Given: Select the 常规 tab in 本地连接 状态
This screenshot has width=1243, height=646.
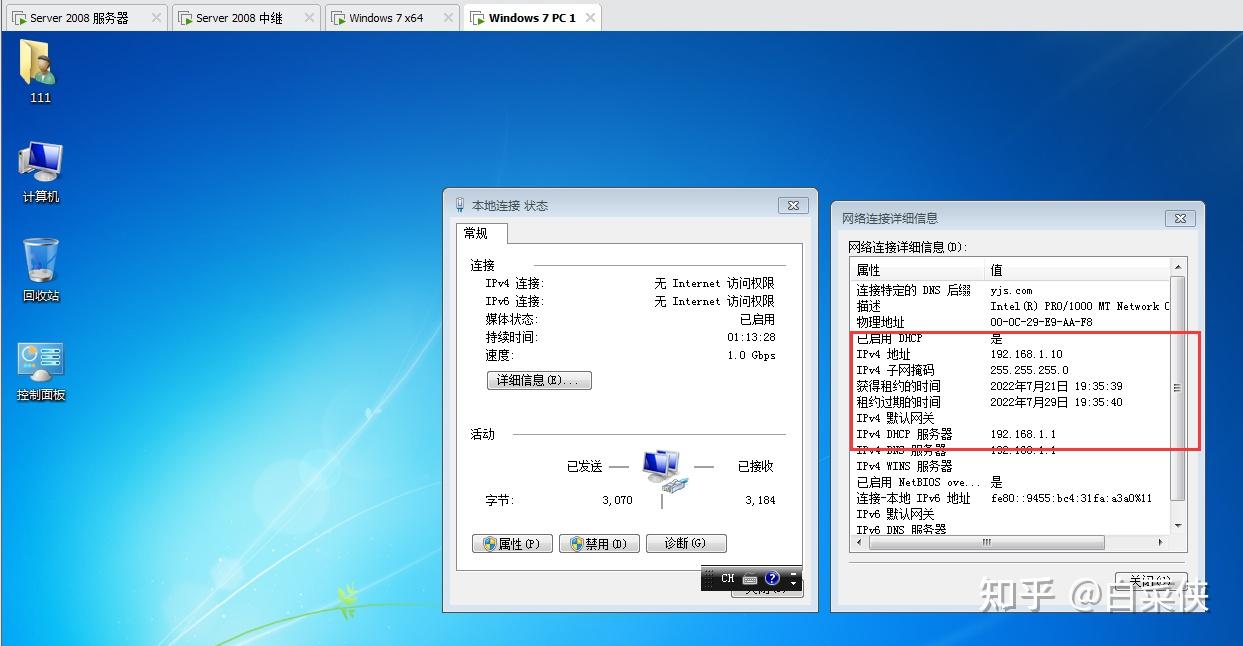Looking at the screenshot, I should (x=479, y=233).
